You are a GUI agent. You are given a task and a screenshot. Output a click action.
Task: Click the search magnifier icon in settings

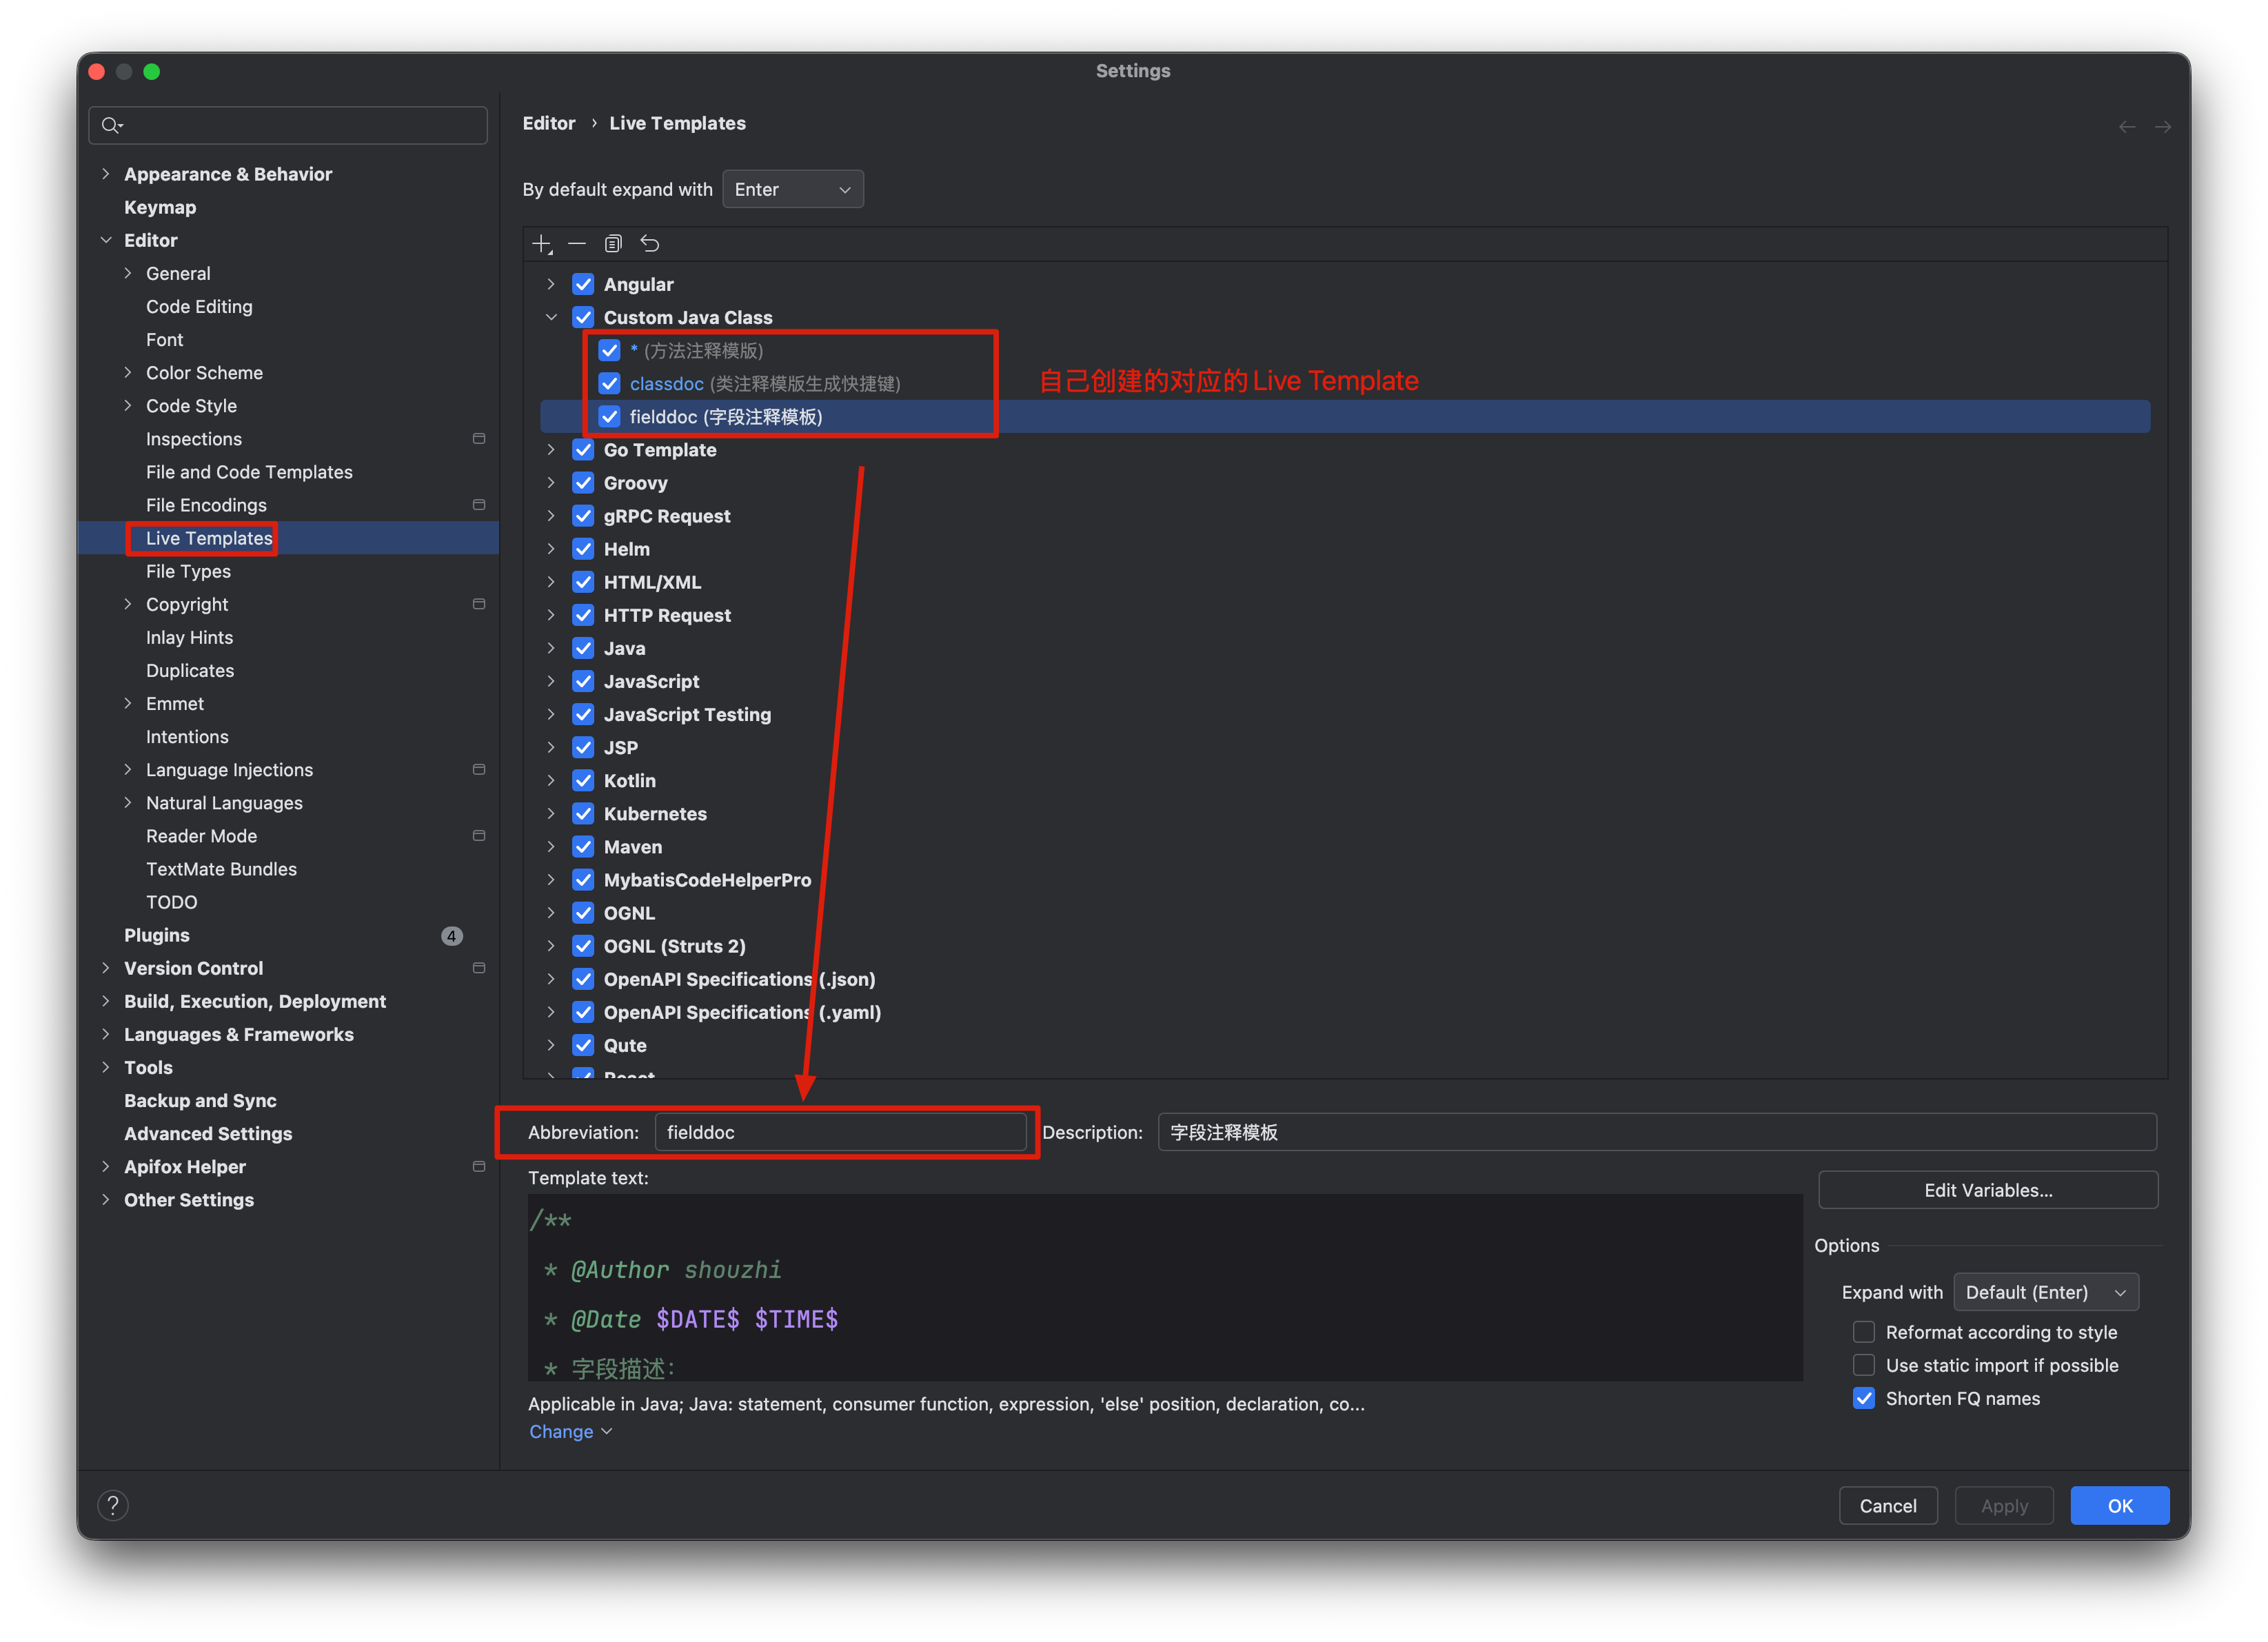tap(111, 126)
